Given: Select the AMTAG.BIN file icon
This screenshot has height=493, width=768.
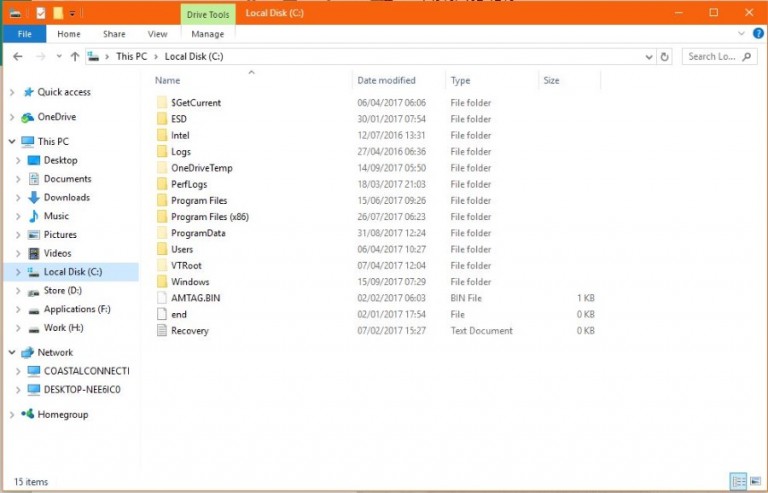Looking at the screenshot, I should (x=162, y=298).
